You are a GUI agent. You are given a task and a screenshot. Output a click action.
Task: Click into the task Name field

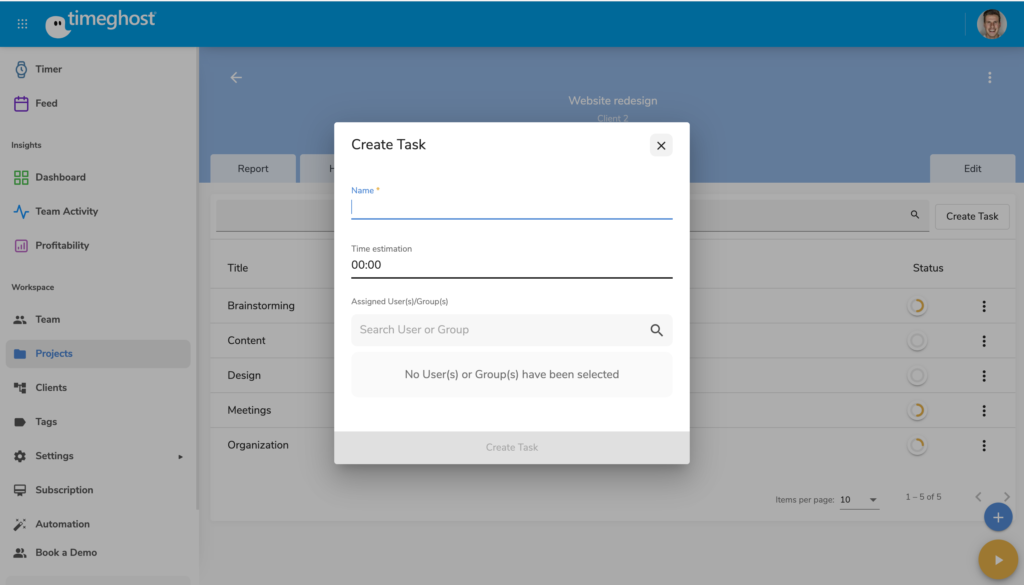click(x=511, y=208)
